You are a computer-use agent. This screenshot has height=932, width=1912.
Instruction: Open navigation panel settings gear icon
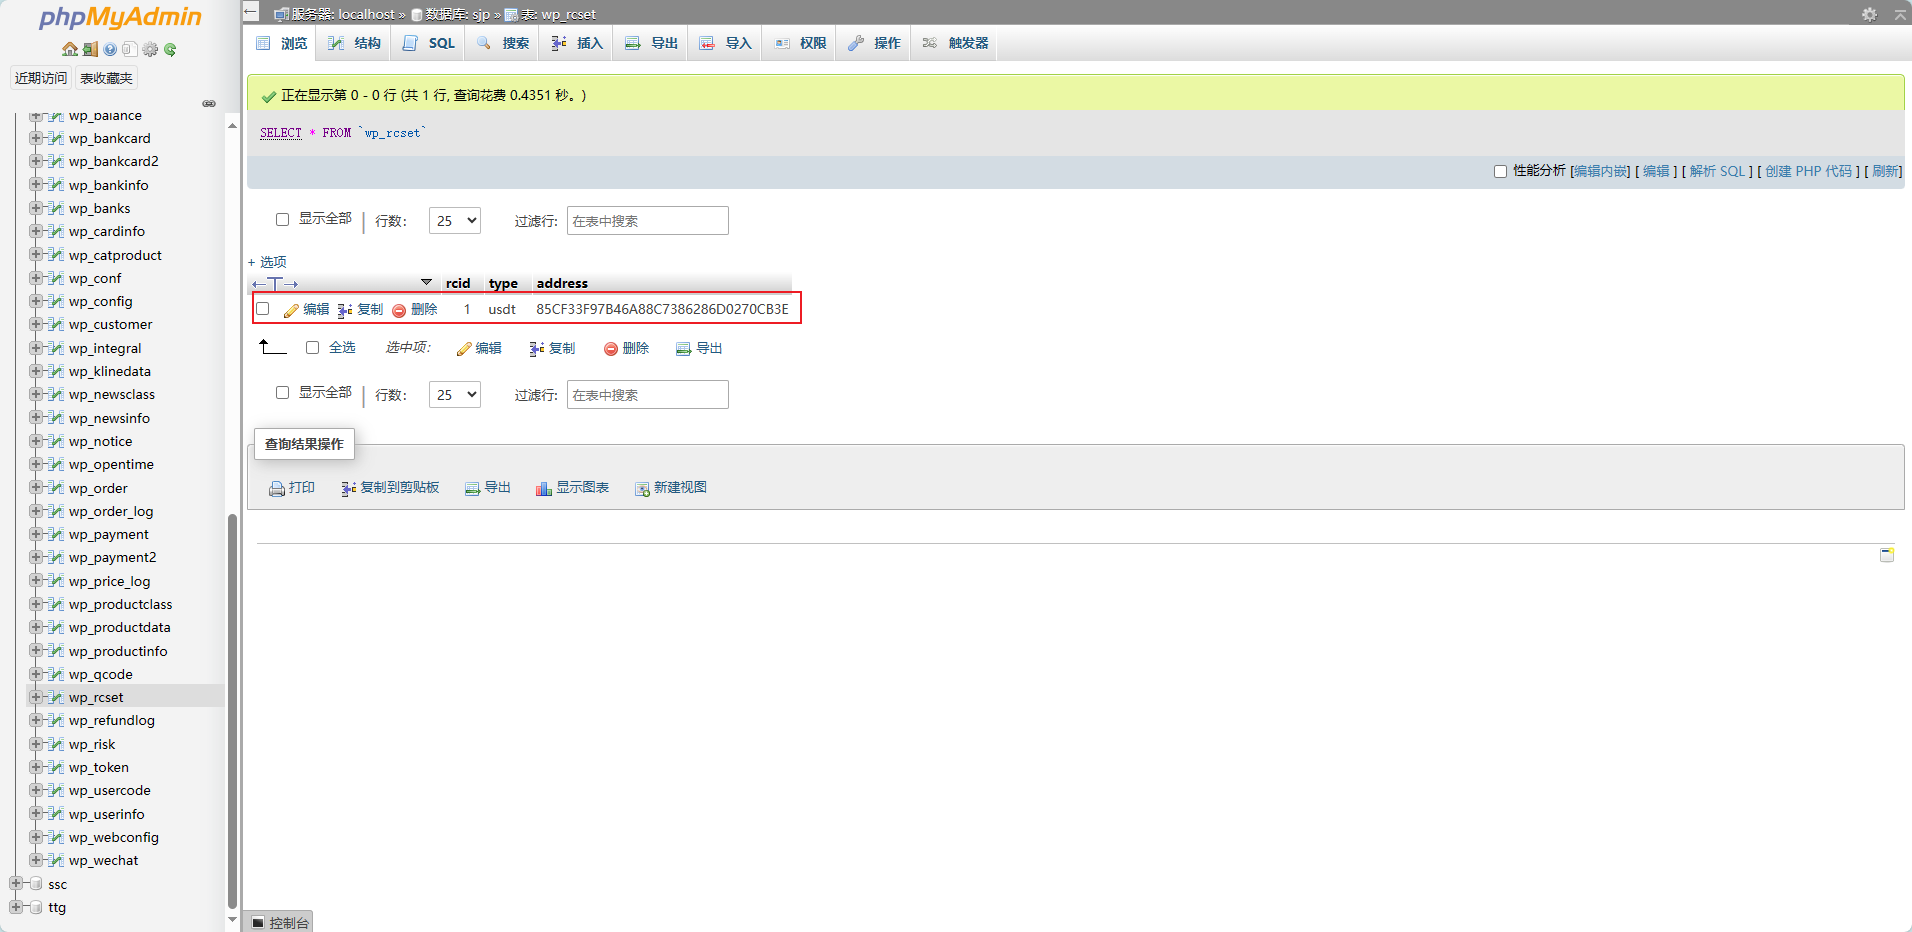coord(150,49)
